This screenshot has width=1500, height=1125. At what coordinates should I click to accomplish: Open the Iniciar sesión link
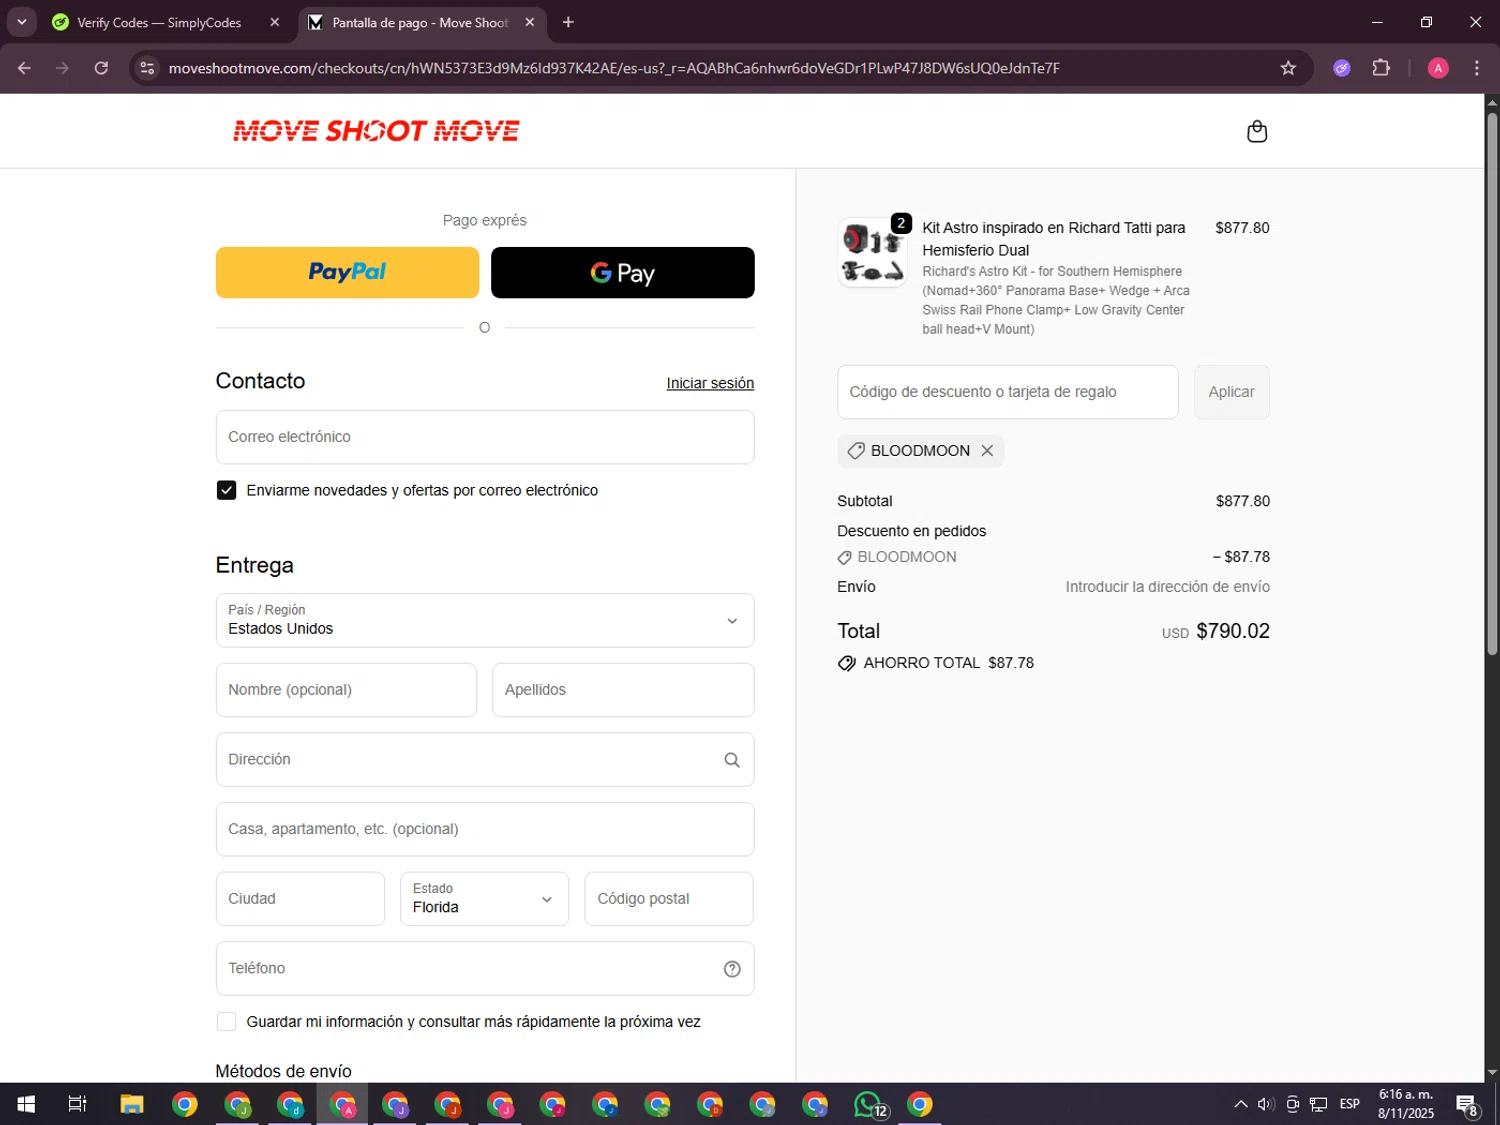click(x=710, y=383)
